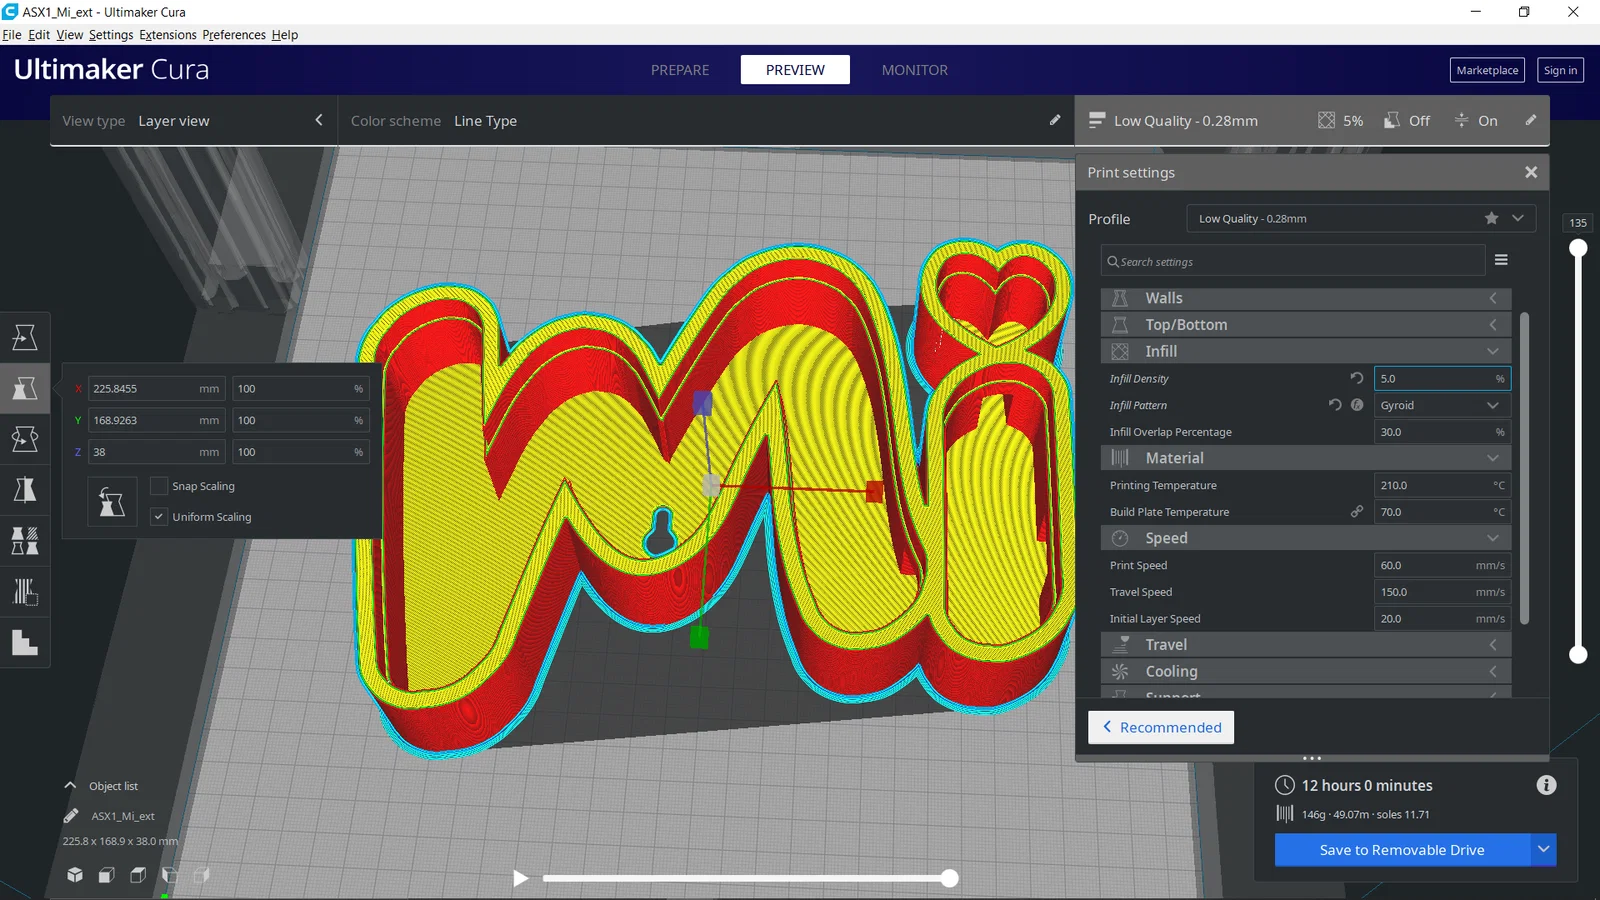Click the top layer slider handle
This screenshot has width=1600, height=900.
coord(1578,248)
